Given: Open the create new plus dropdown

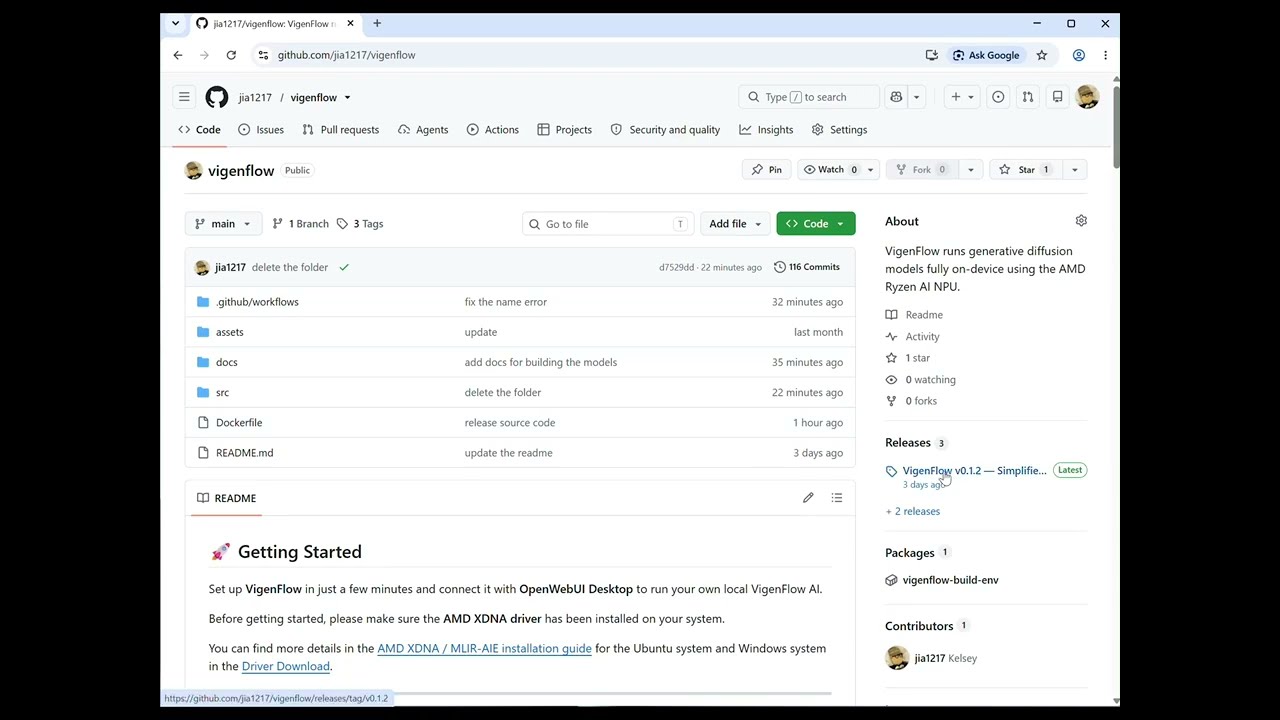Looking at the screenshot, I should [x=962, y=97].
